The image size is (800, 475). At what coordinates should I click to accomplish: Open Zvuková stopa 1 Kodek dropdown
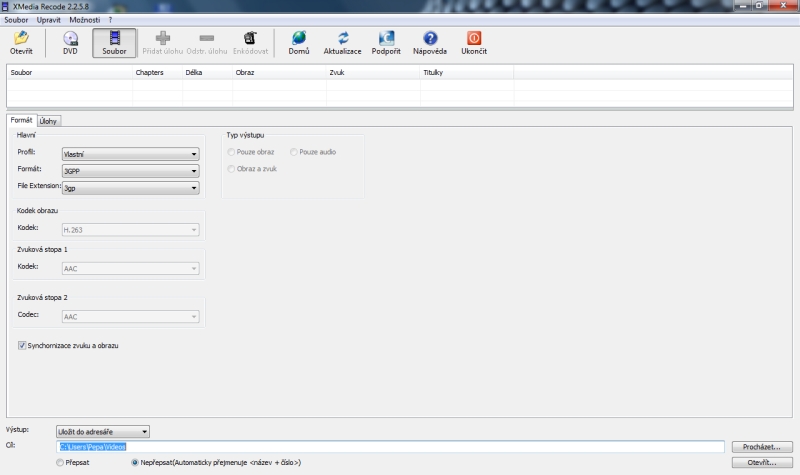pos(131,268)
